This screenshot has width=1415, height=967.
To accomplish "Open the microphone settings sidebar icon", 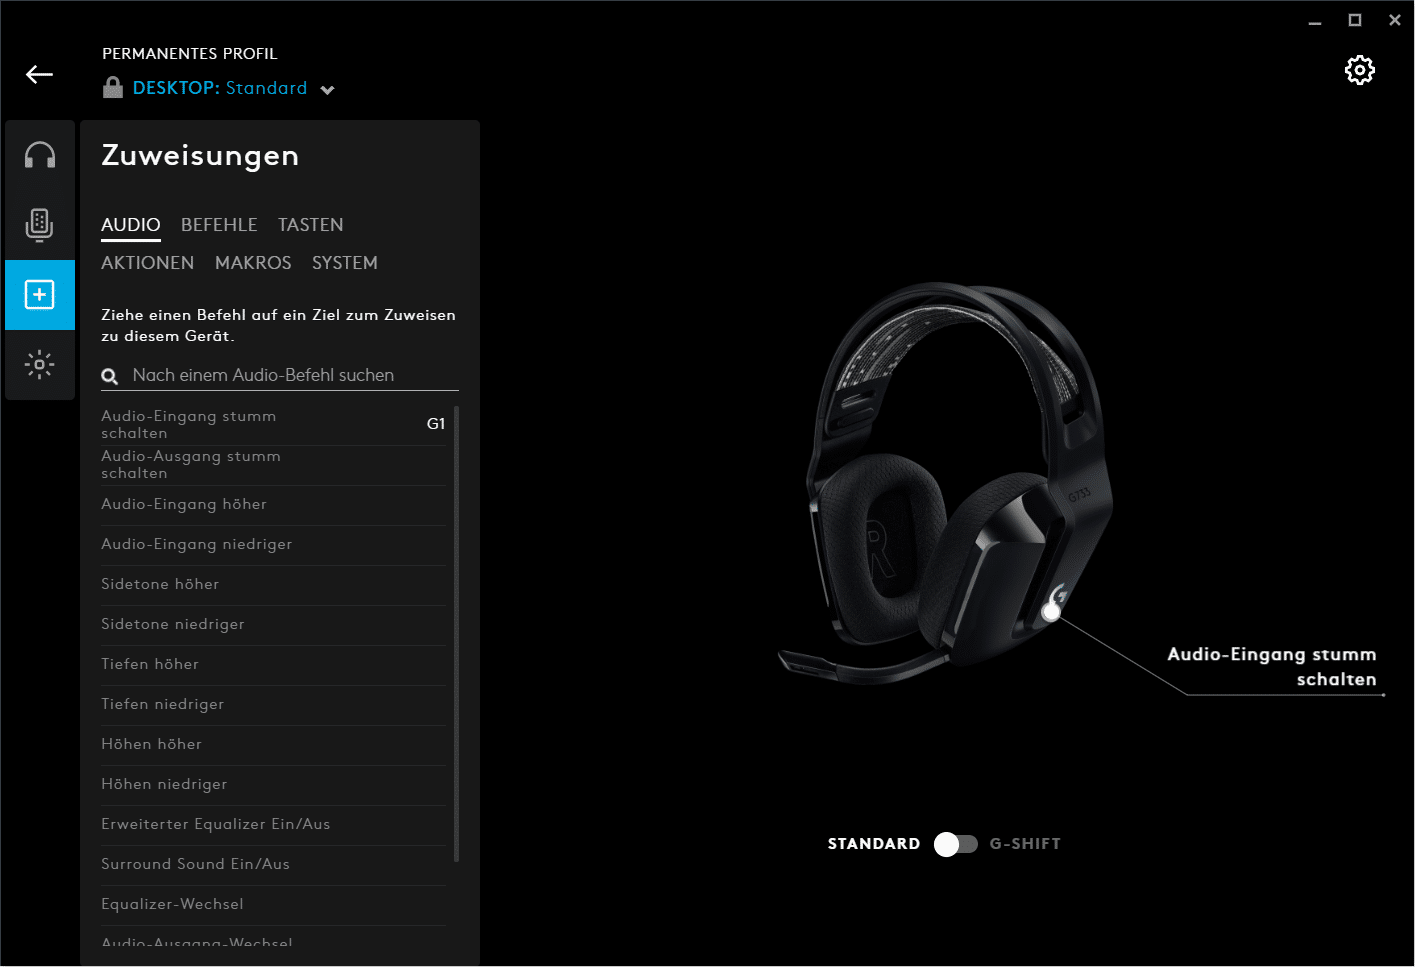I will 40,225.
